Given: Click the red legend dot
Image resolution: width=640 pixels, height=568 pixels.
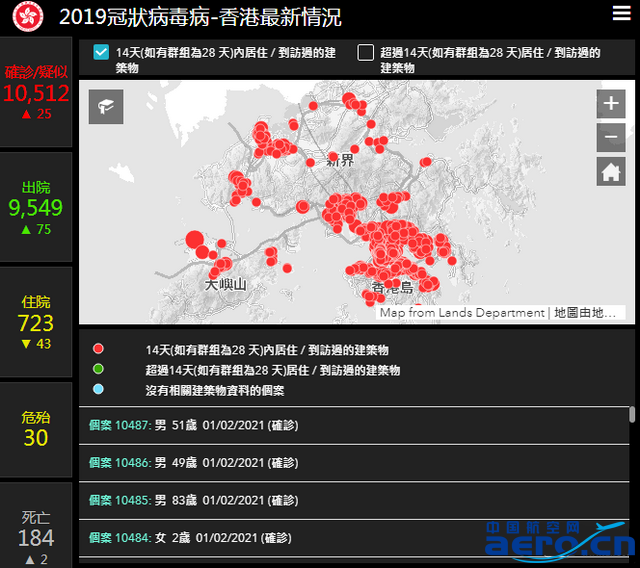Looking at the screenshot, I should point(98,349).
